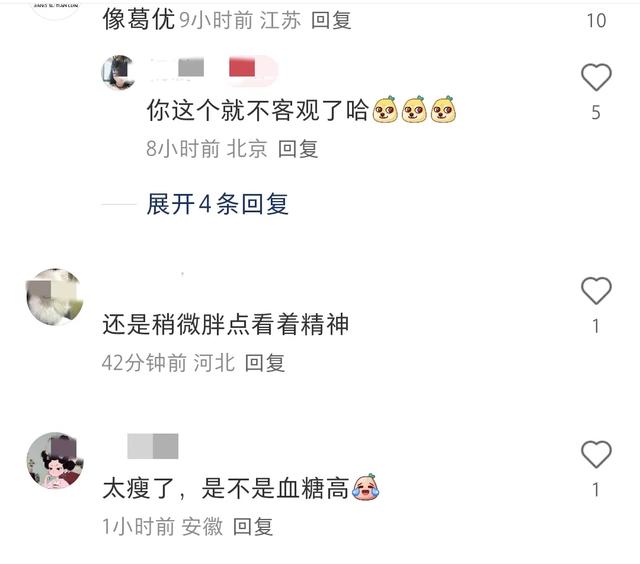Click the crying-laughing emoji in comment
The image size is (640, 564).
(365, 487)
